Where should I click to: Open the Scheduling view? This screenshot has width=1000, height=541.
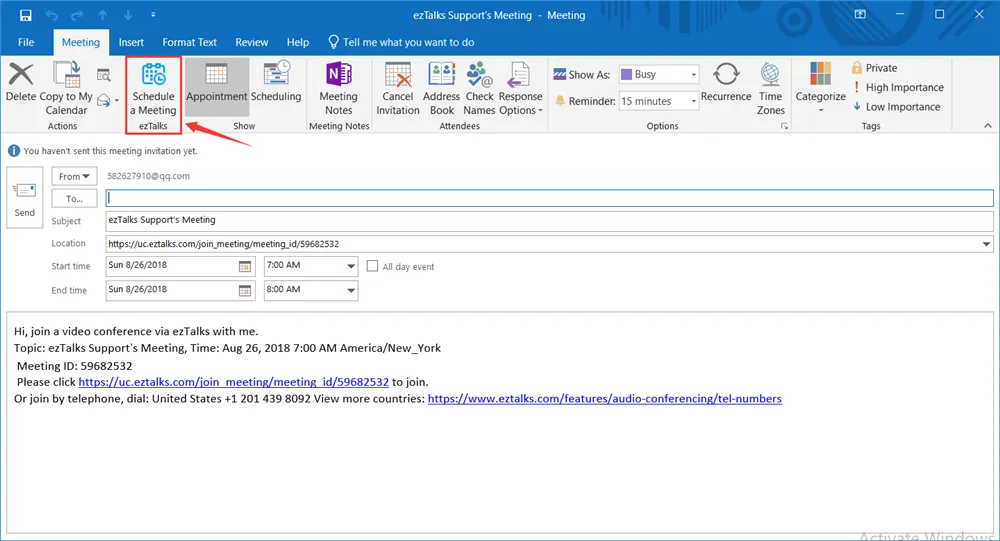click(x=276, y=83)
